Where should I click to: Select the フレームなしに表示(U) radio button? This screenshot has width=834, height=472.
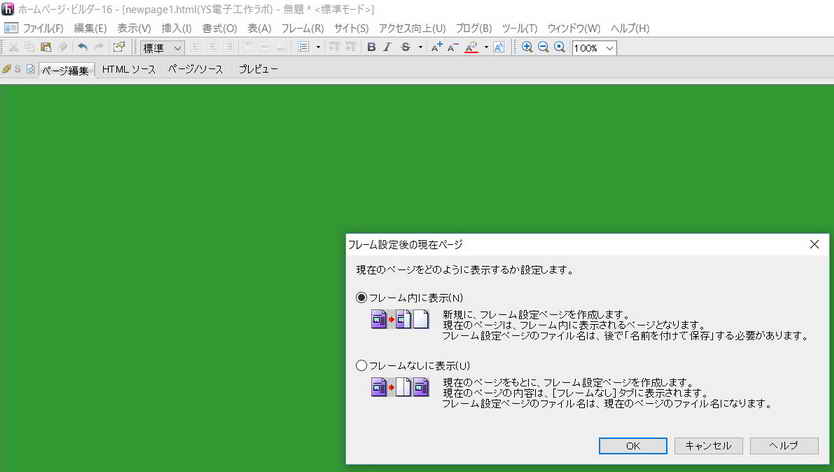coord(362,366)
